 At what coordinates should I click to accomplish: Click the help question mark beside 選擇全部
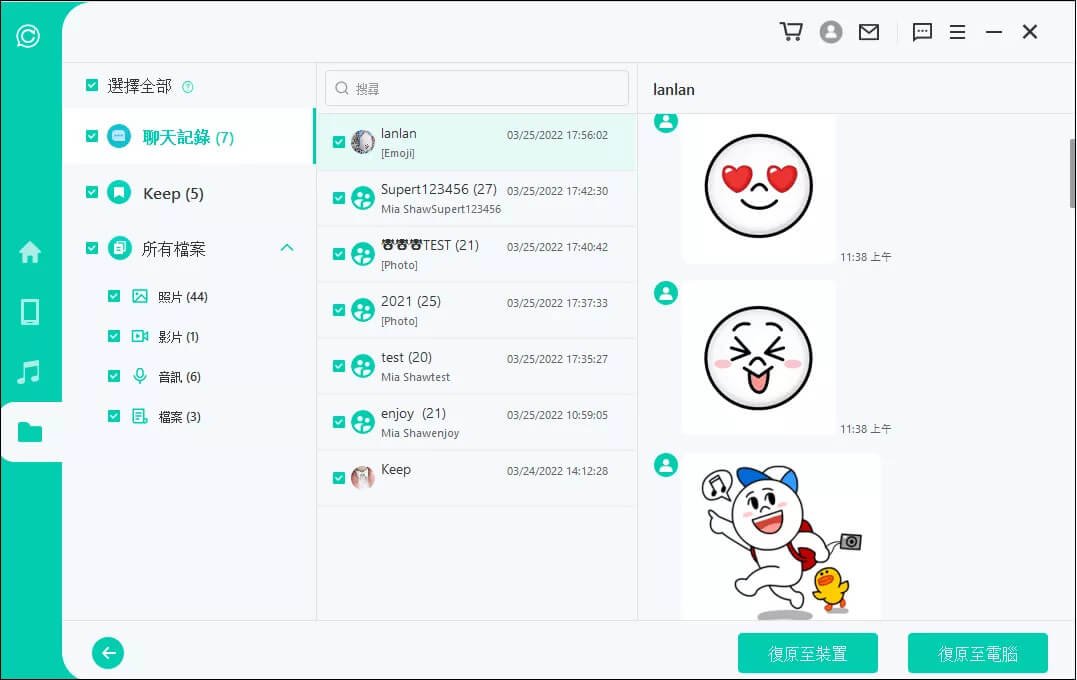click(x=187, y=87)
